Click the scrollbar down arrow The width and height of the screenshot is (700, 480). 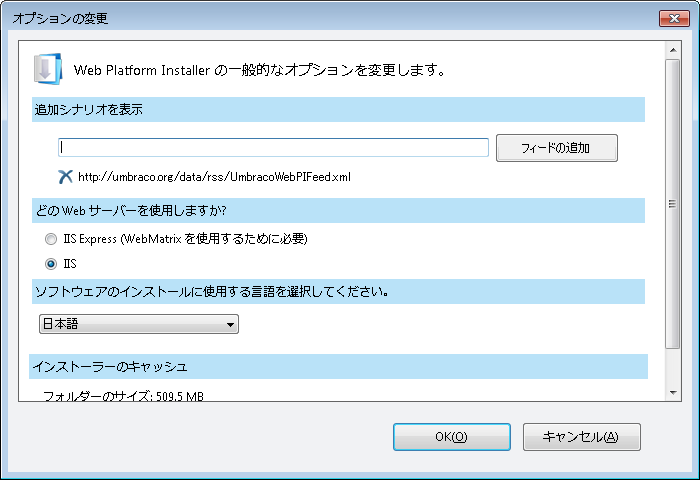tap(673, 393)
